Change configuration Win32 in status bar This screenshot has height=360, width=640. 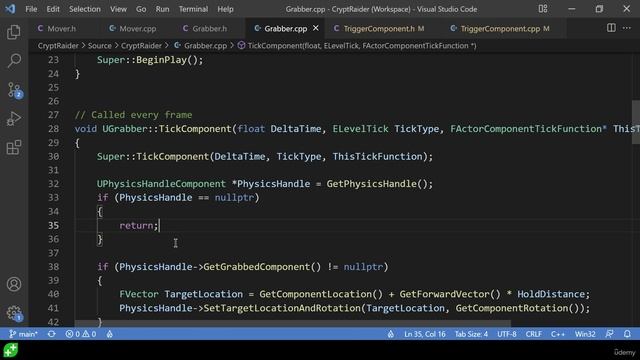coord(585,334)
